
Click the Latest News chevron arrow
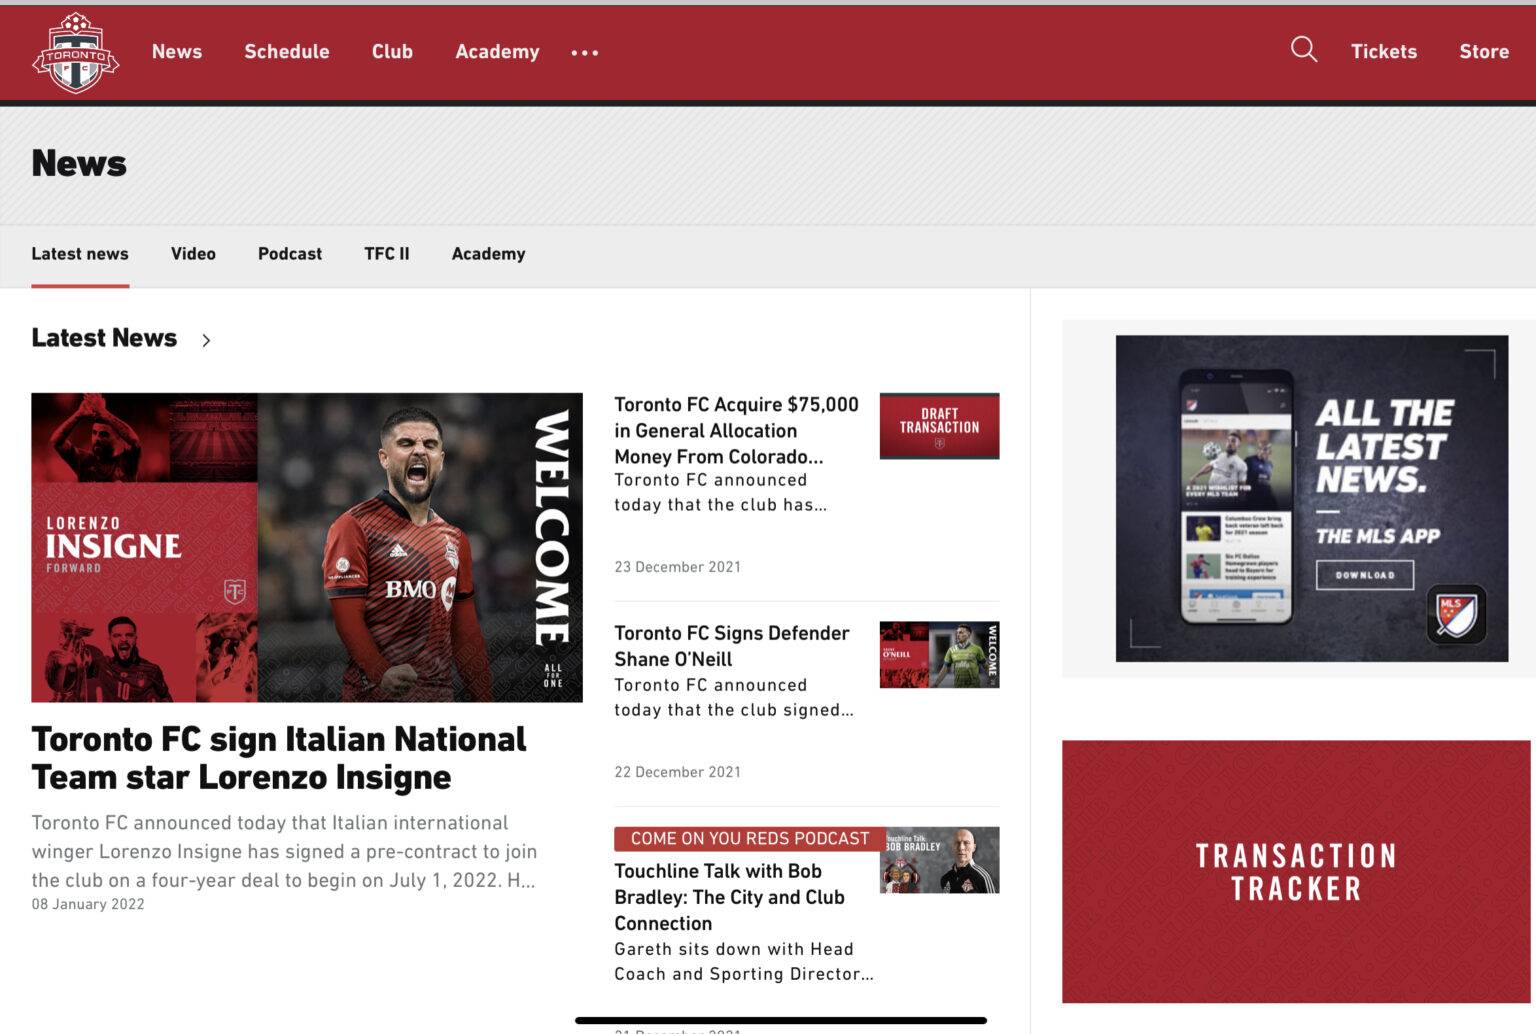[206, 340]
